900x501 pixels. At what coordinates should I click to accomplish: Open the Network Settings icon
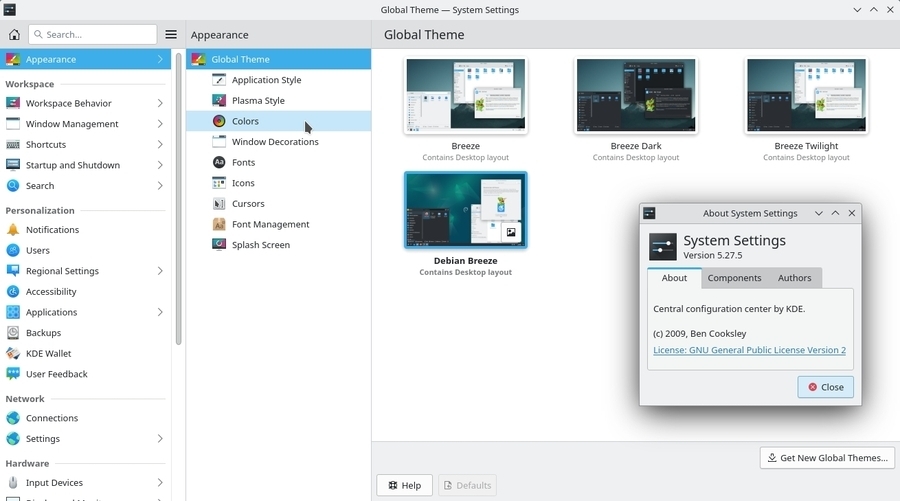[x=13, y=438]
